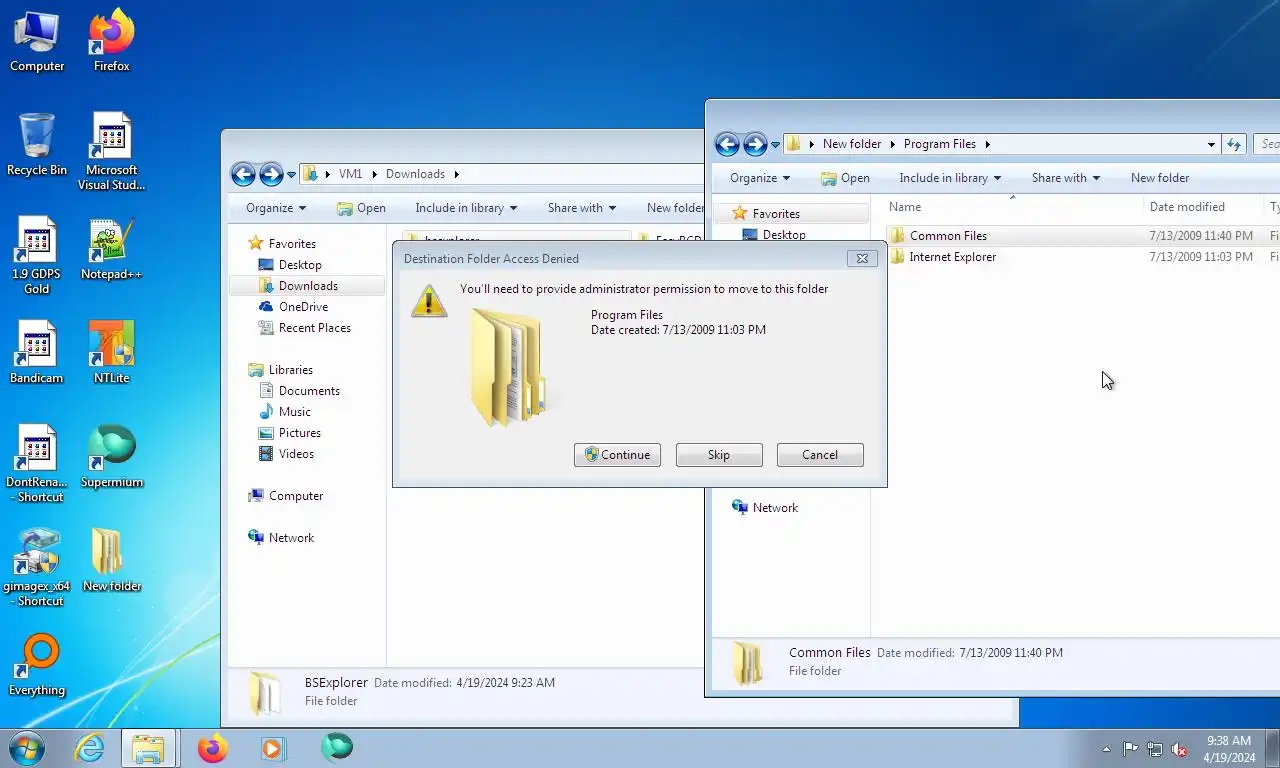Click Open in Program Files window toolbar
The height and width of the screenshot is (768, 1280).
point(845,178)
